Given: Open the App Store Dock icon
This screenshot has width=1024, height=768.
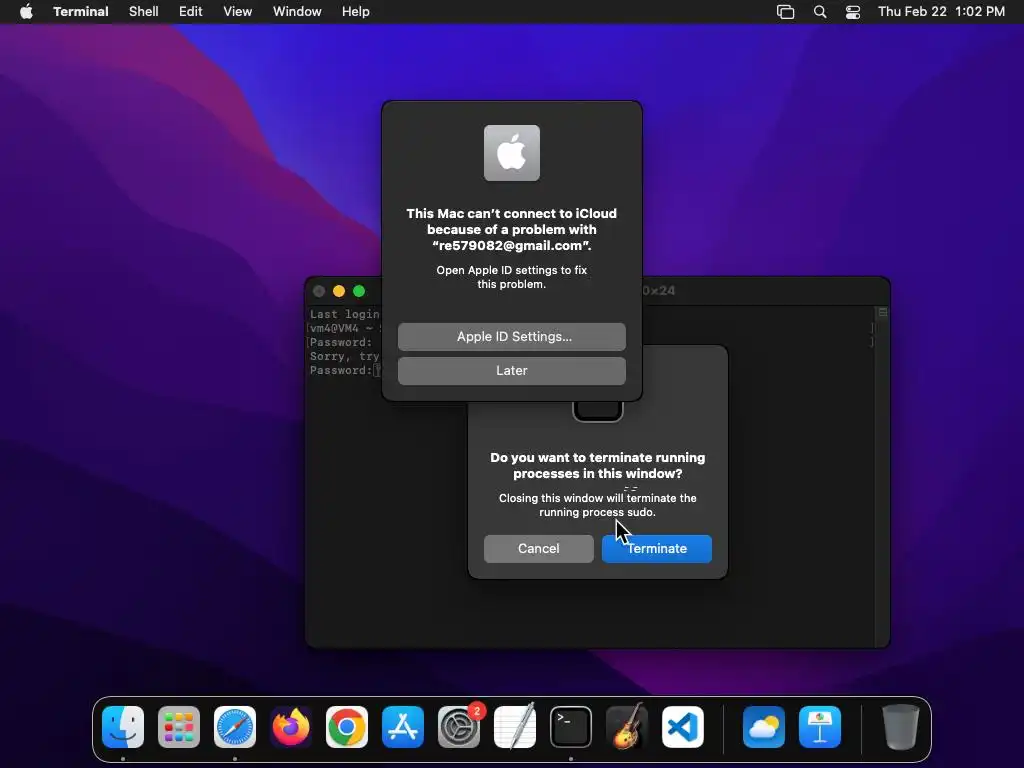Looking at the screenshot, I should 403,727.
